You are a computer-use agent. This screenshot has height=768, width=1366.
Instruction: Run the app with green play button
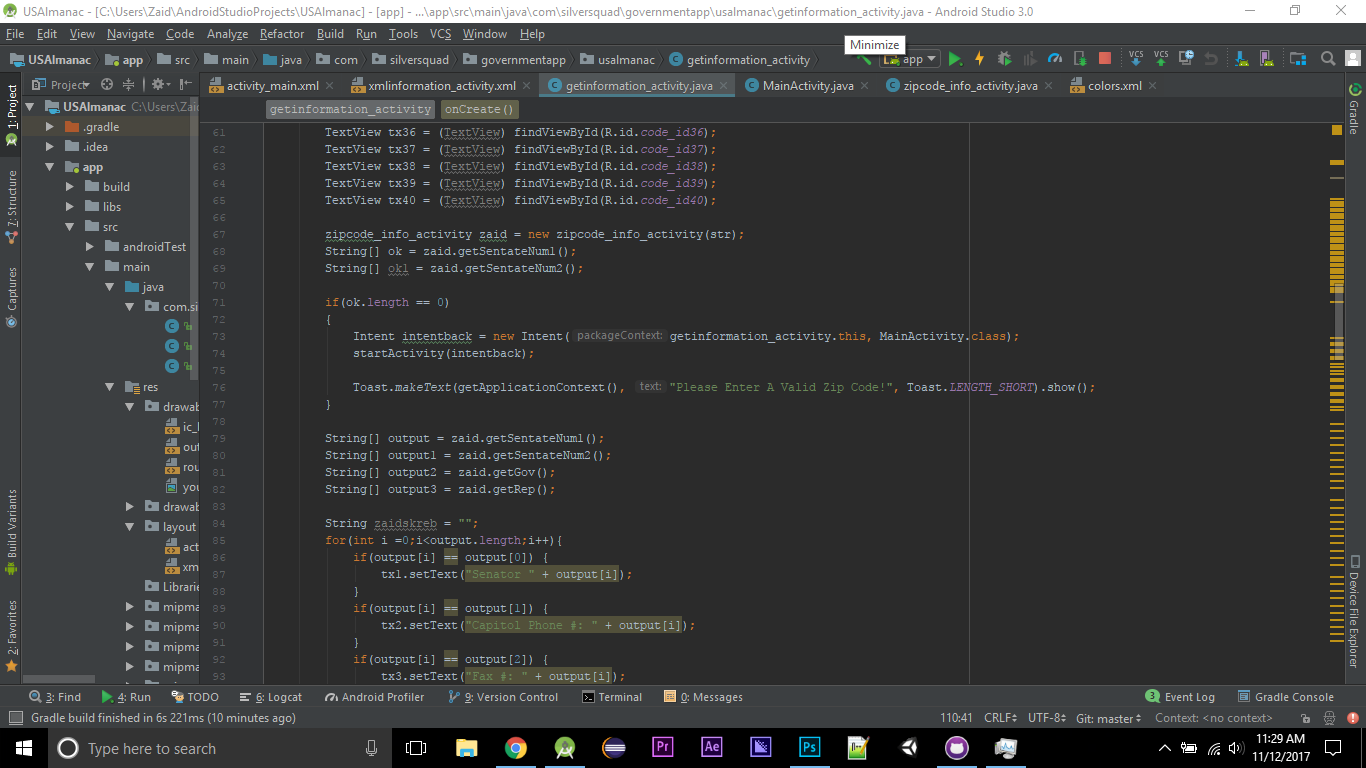[955, 59]
